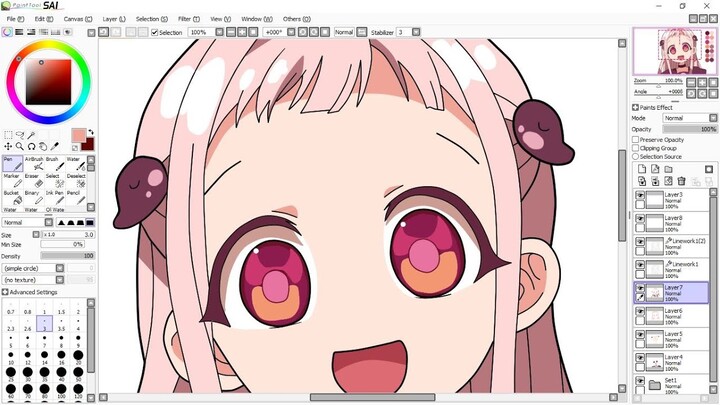Viewport: 720px width, 405px height.
Task: Enable Clipping Group
Action: point(636,148)
